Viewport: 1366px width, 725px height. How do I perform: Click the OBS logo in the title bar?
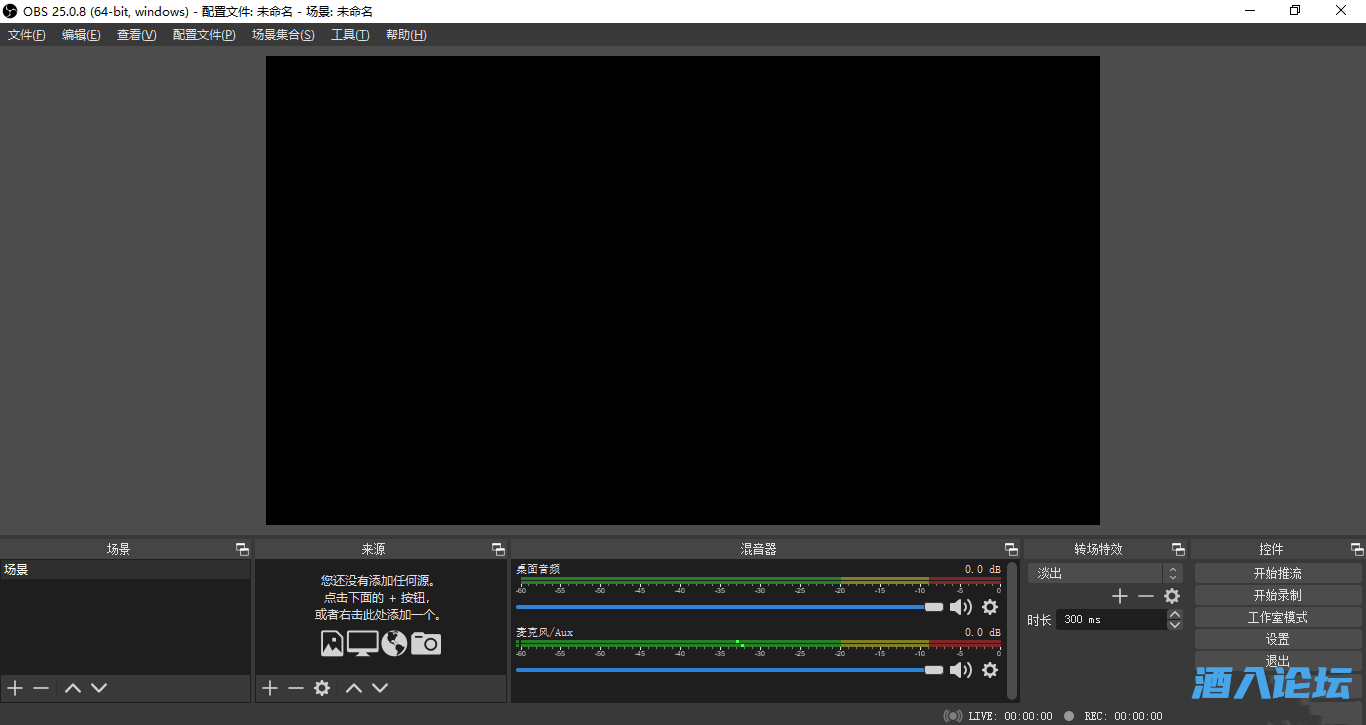[10, 11]
